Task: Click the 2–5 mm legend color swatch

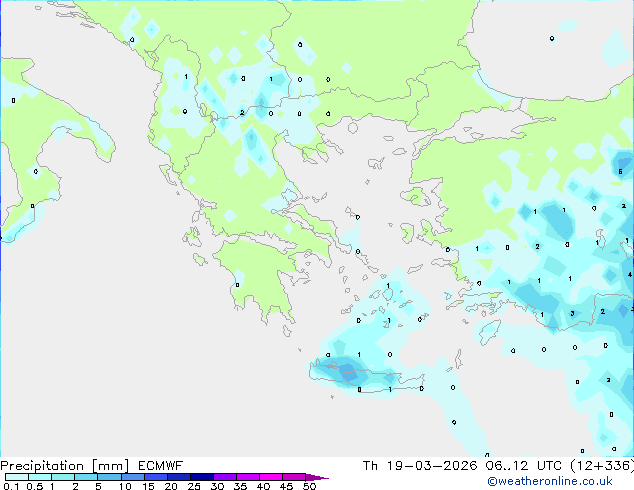Action: pos(86,477)
